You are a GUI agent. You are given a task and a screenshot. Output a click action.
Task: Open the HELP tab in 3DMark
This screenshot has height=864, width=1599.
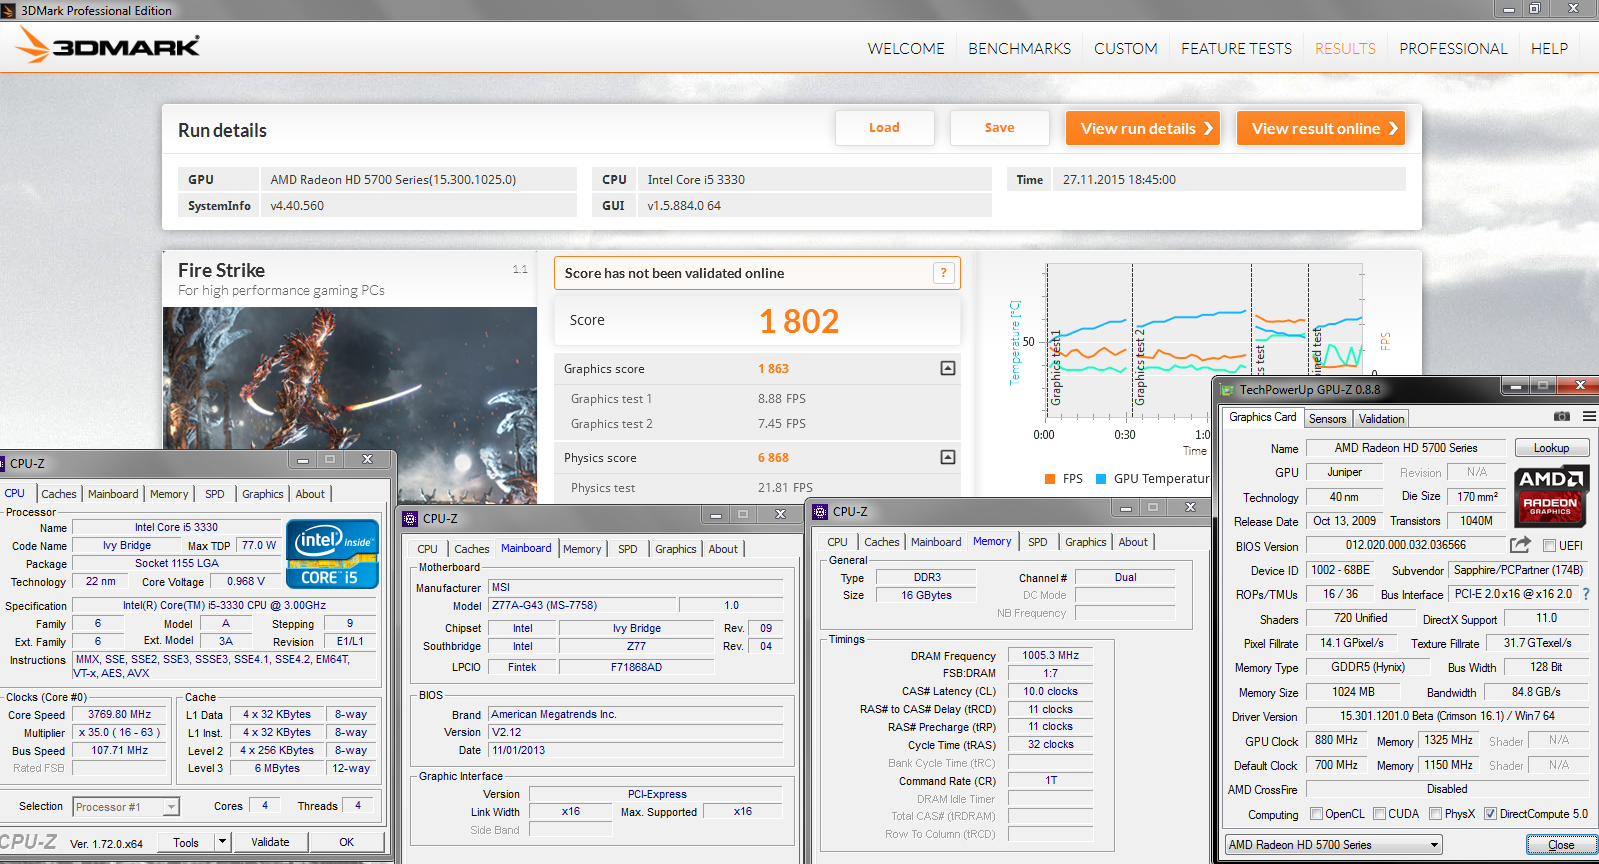(1549, 48)
